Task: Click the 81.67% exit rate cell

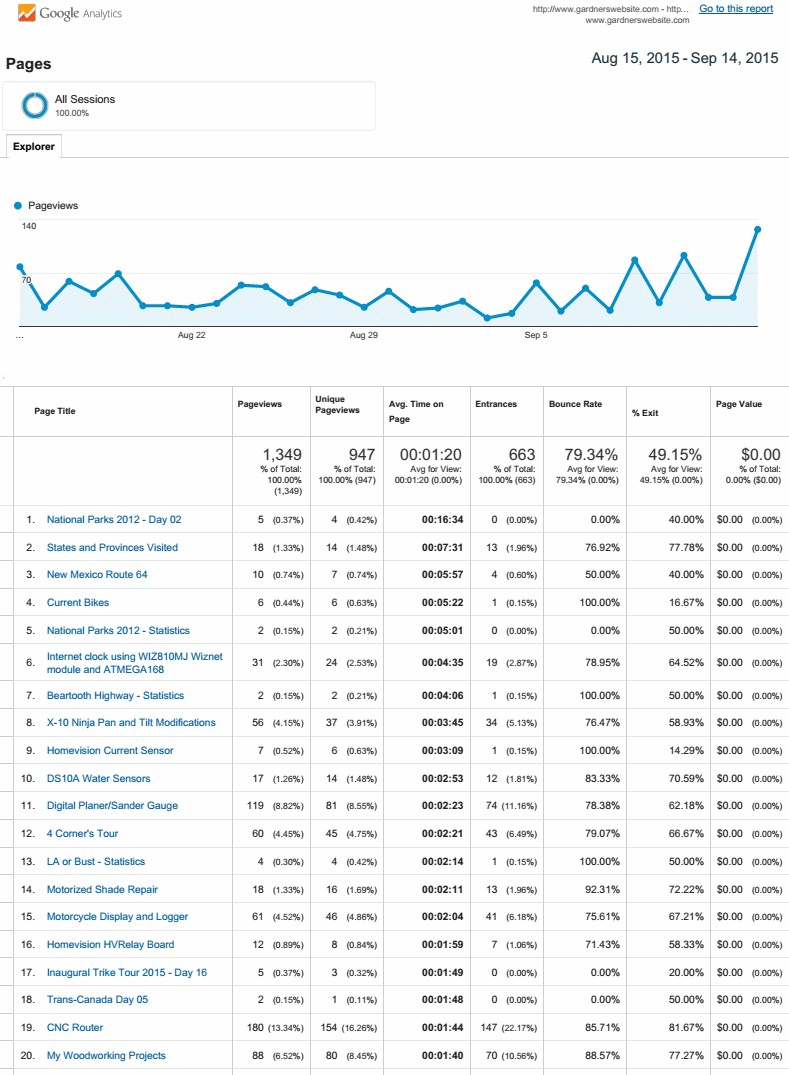Action: click(x=686, y=1028)
